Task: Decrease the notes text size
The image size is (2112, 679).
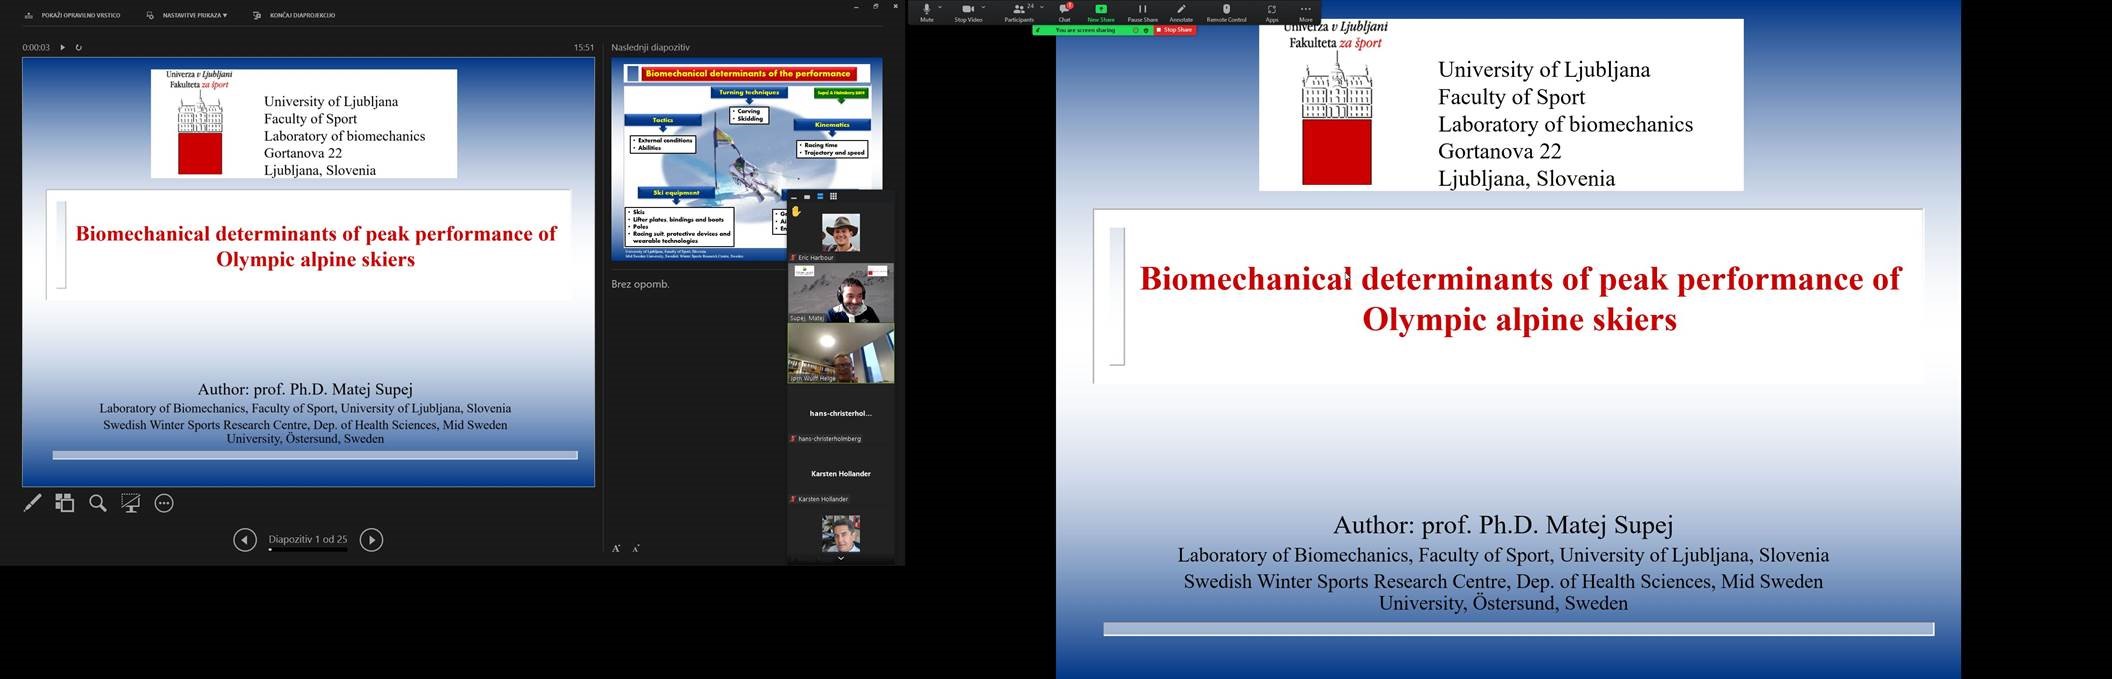Action: click(x=637, y=548)
